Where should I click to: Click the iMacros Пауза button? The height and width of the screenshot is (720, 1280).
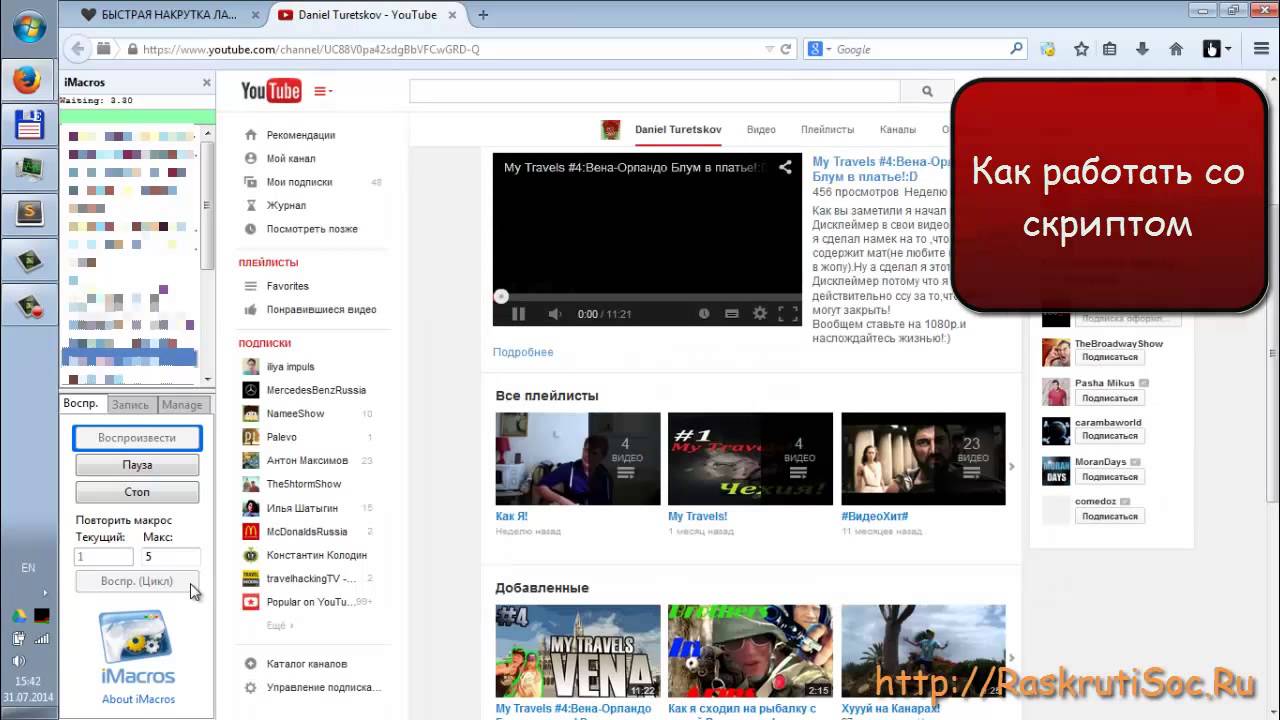point(137,465)
